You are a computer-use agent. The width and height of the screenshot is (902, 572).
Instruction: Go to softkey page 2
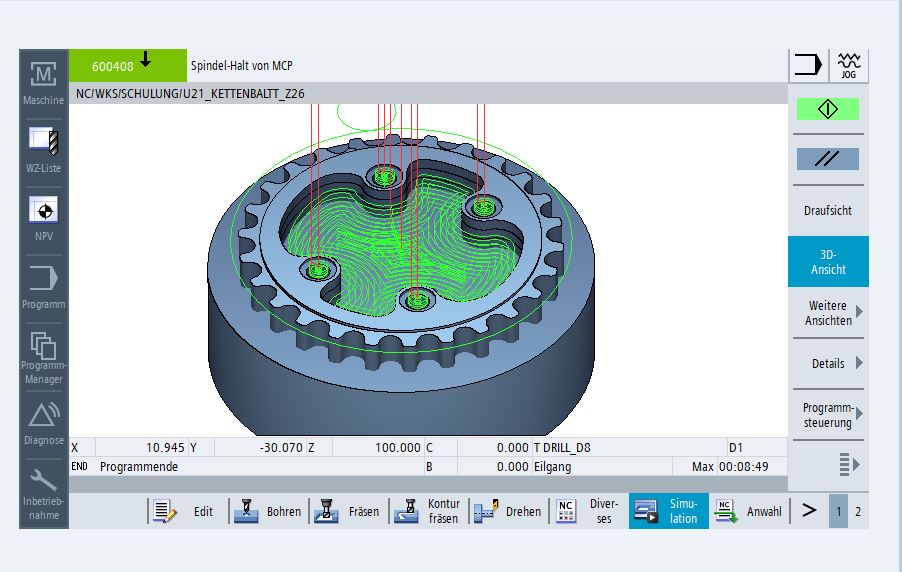[857, 511]
